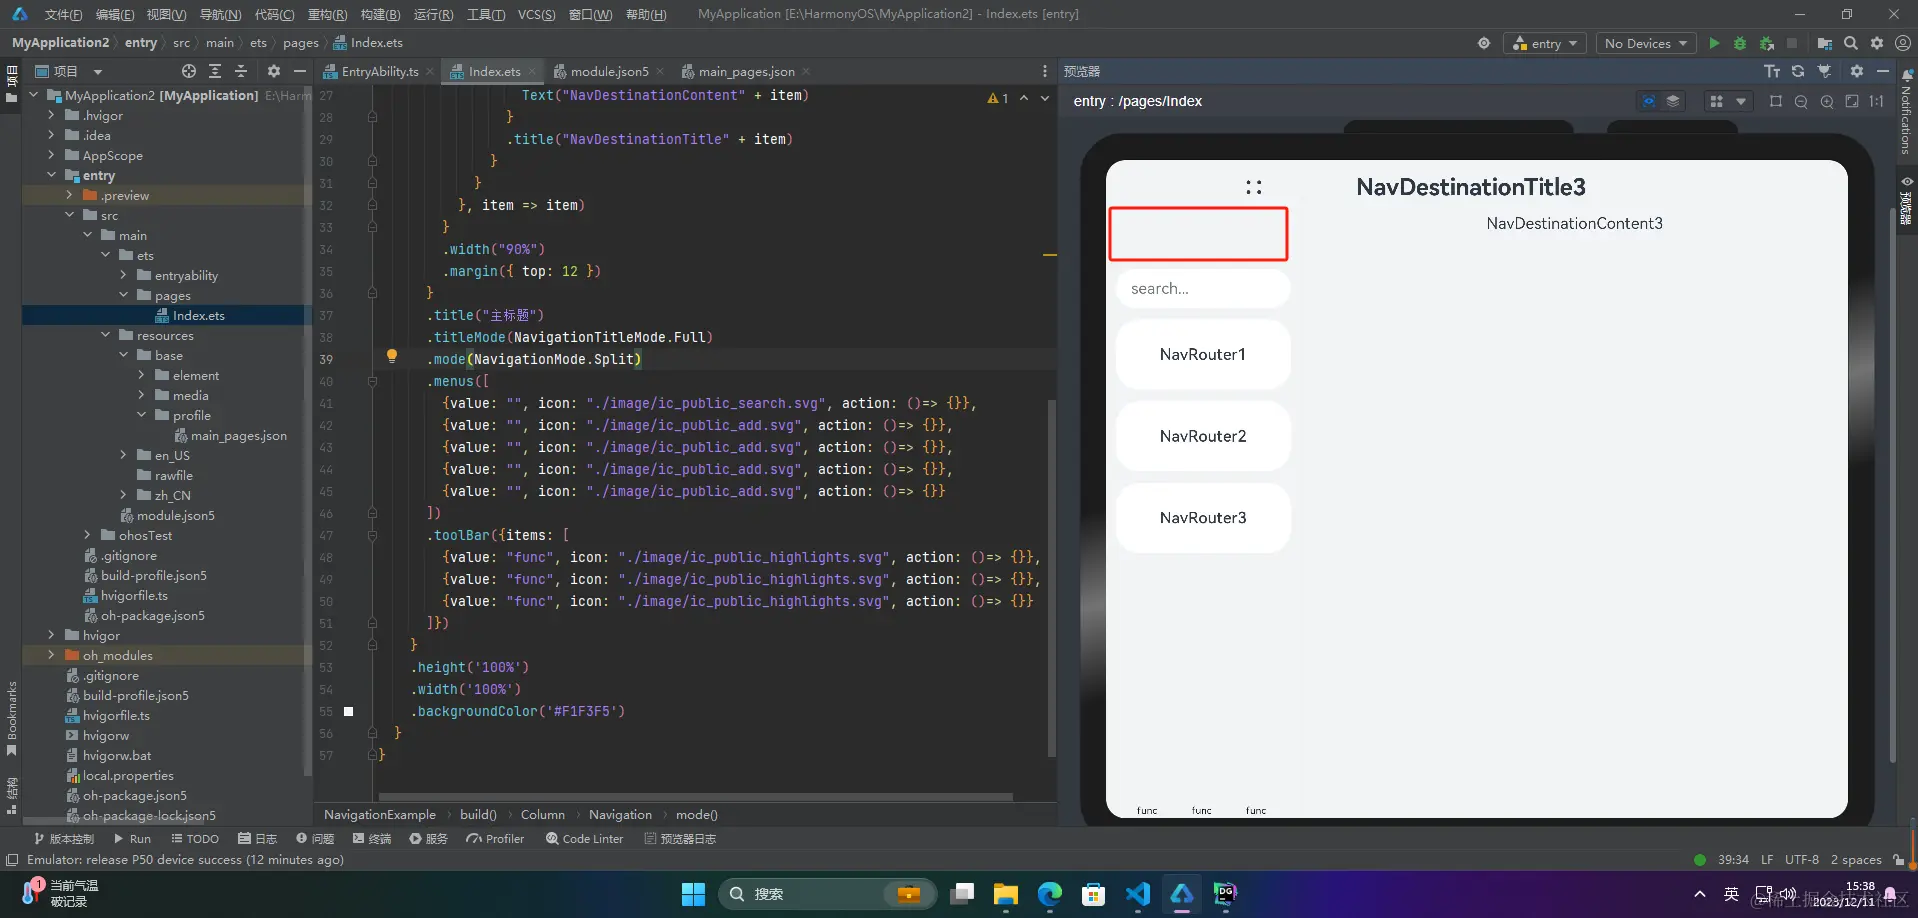This screenshot has width=1918, height=918.
Task: Toggle the layers view in previewer
Action: point(1673,101)
